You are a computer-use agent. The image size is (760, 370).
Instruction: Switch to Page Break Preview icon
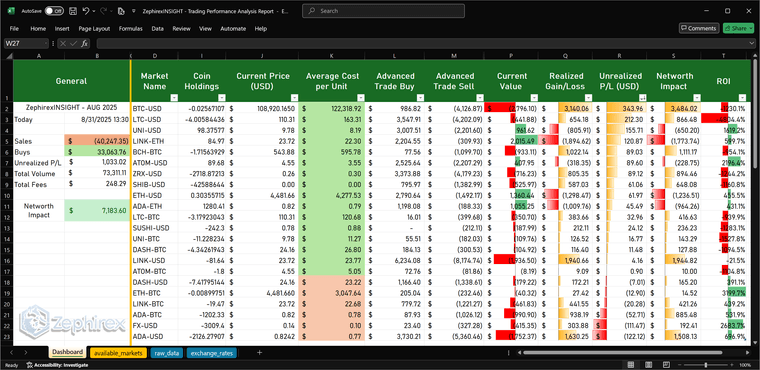point(667,365)
